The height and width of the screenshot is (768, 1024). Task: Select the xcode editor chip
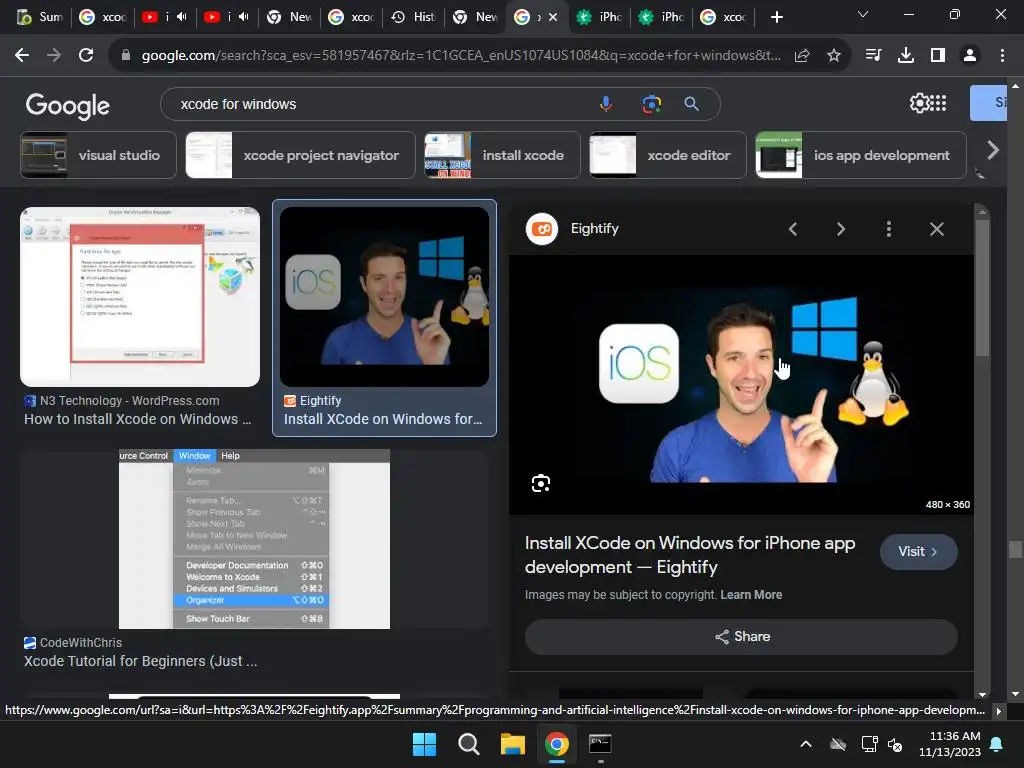(667, 155)
